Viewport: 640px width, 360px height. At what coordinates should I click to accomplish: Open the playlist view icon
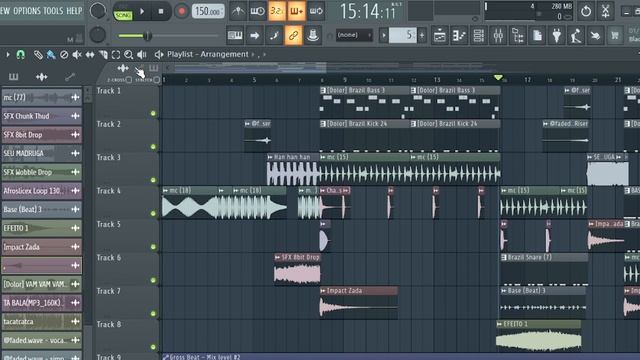click(x=440, y=36)
